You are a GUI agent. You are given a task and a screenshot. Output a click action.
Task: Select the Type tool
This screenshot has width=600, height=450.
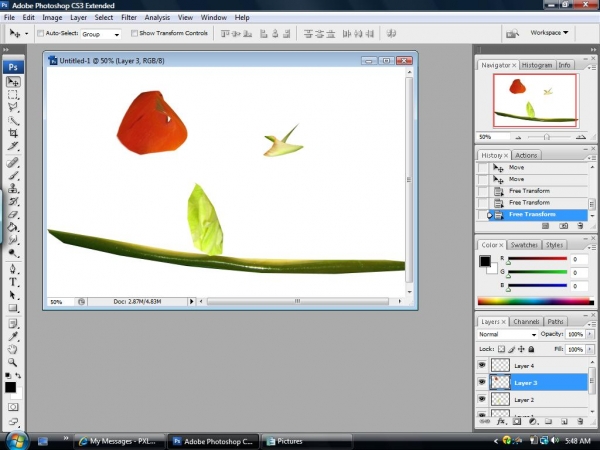13,282
